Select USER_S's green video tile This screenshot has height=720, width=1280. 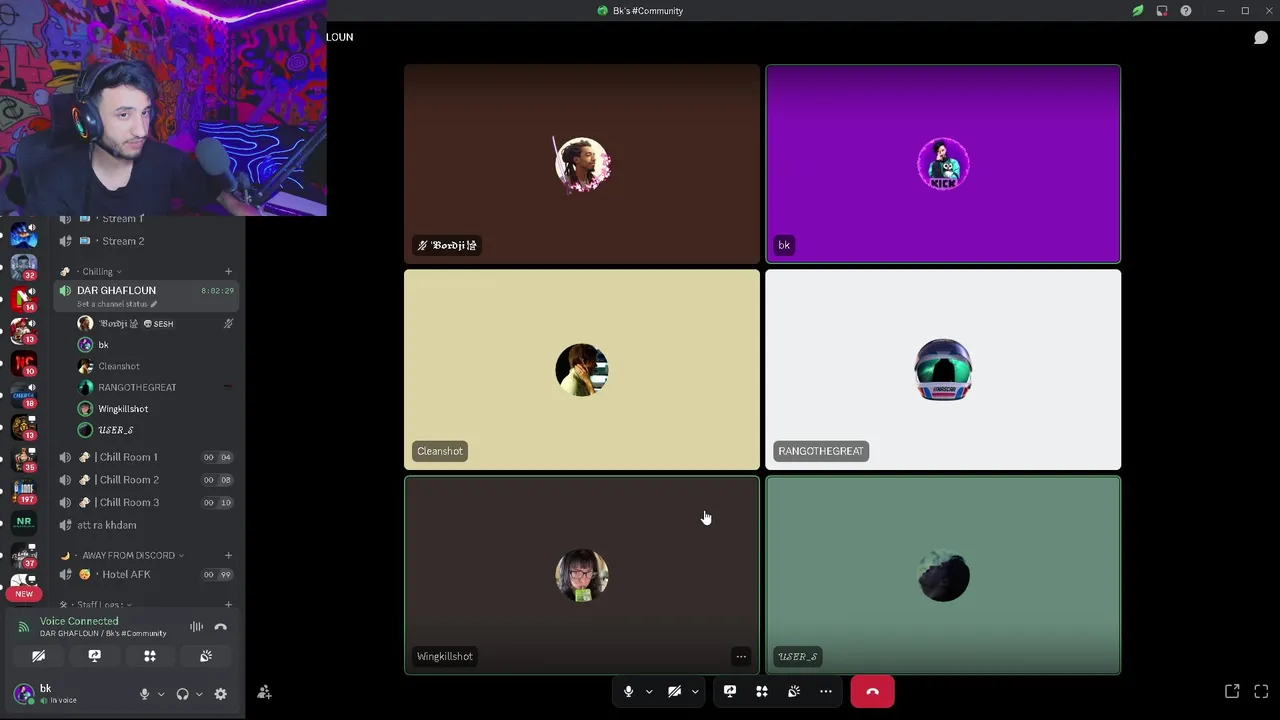(x=943, y=575)
